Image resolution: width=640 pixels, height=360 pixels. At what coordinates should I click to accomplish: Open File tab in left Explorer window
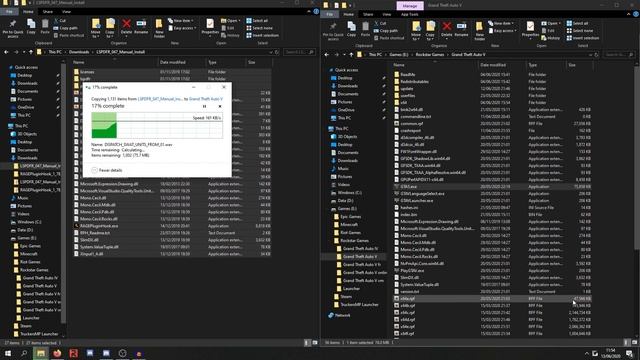tap(9, 12)
